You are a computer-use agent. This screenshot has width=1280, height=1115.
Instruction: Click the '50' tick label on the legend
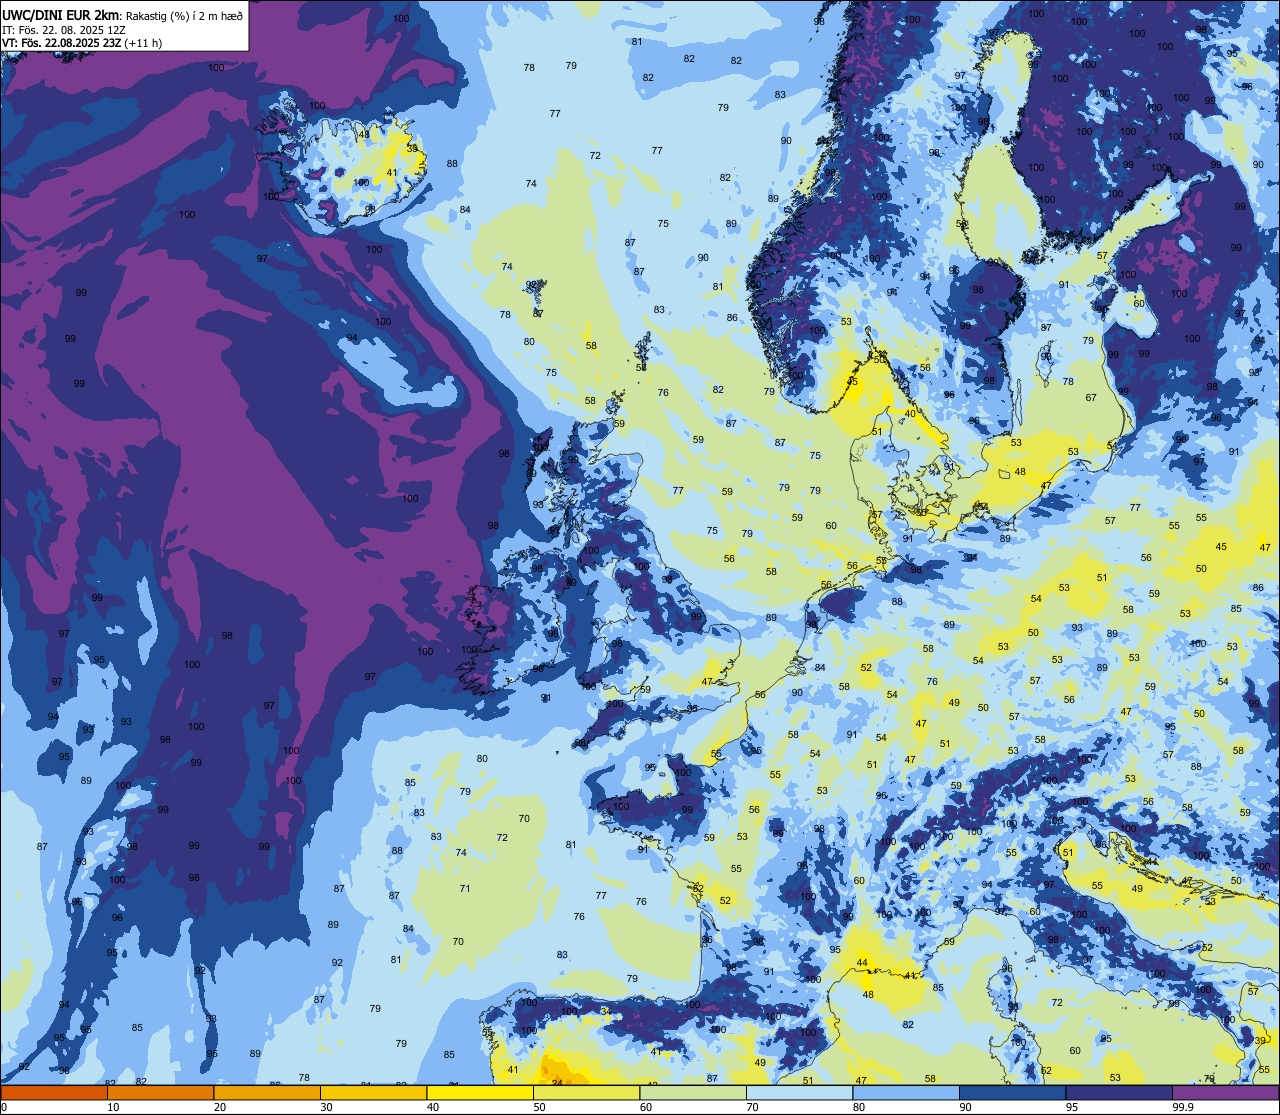pos(539,1107)
